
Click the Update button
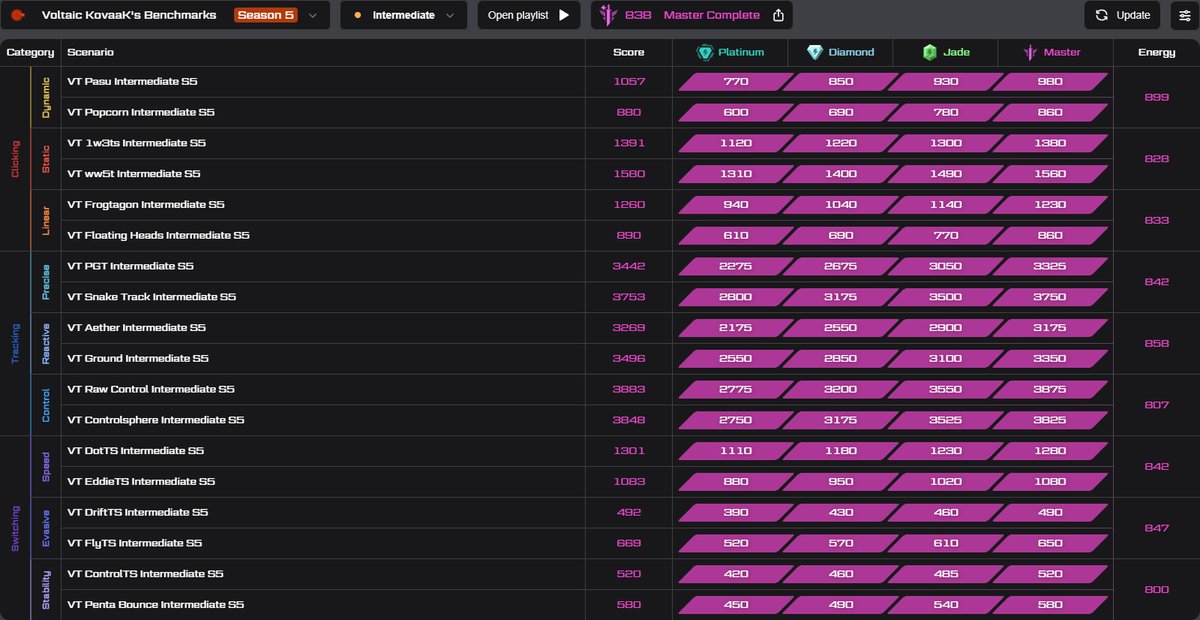[x=1122, y=15]
